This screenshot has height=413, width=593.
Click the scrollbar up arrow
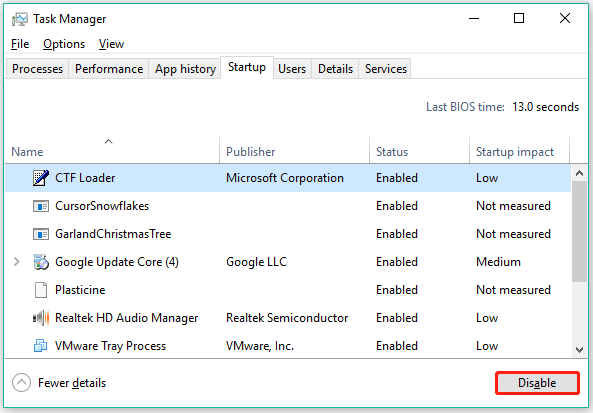(x=579, y=173)
